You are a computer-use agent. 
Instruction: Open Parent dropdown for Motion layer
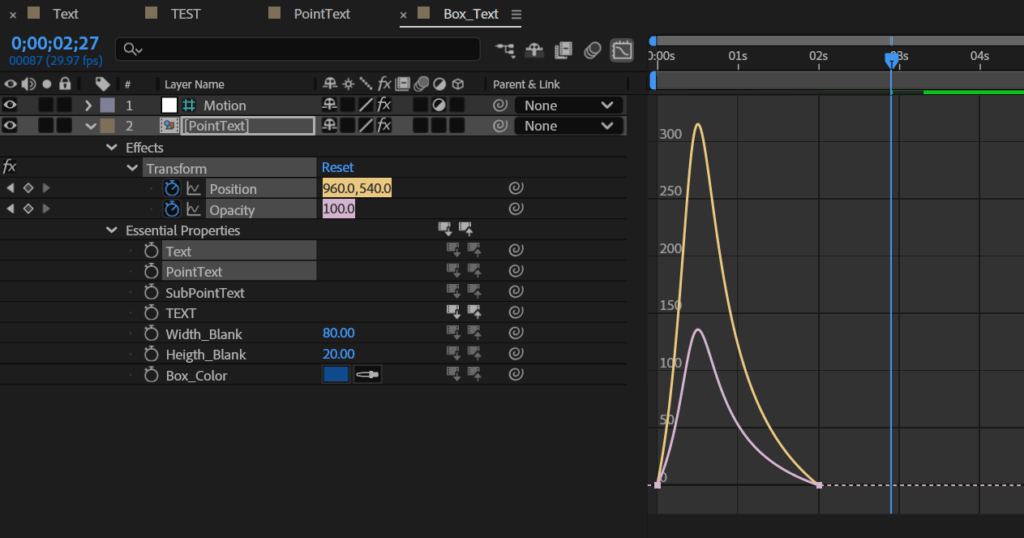pos(569,105)
